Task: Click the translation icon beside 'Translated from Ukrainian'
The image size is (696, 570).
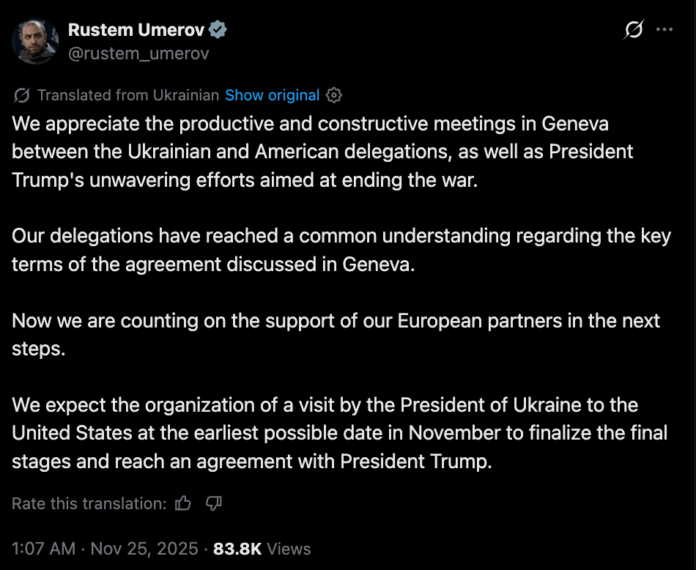Action: click(x=23, y=96)
